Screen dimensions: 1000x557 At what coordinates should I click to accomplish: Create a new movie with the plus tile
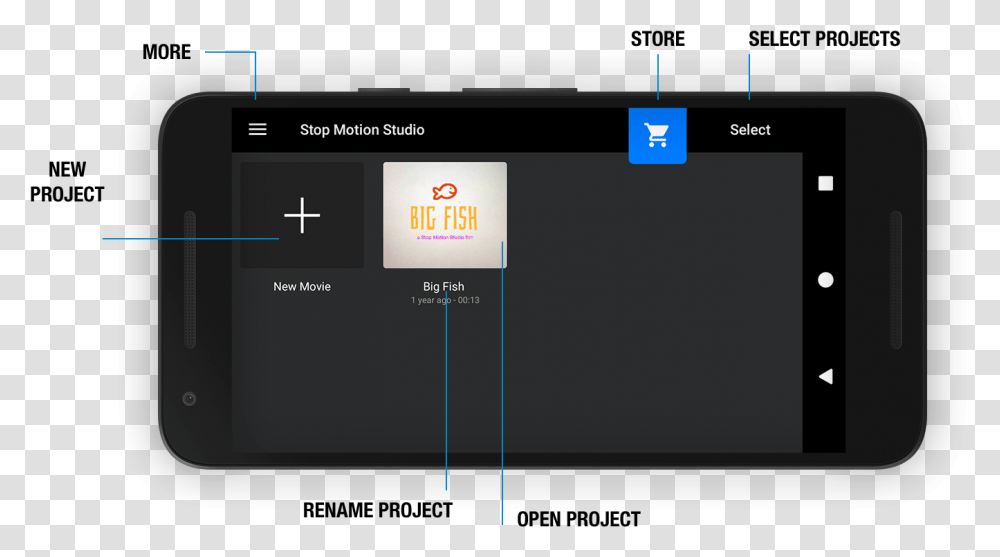tap(302, 216)
